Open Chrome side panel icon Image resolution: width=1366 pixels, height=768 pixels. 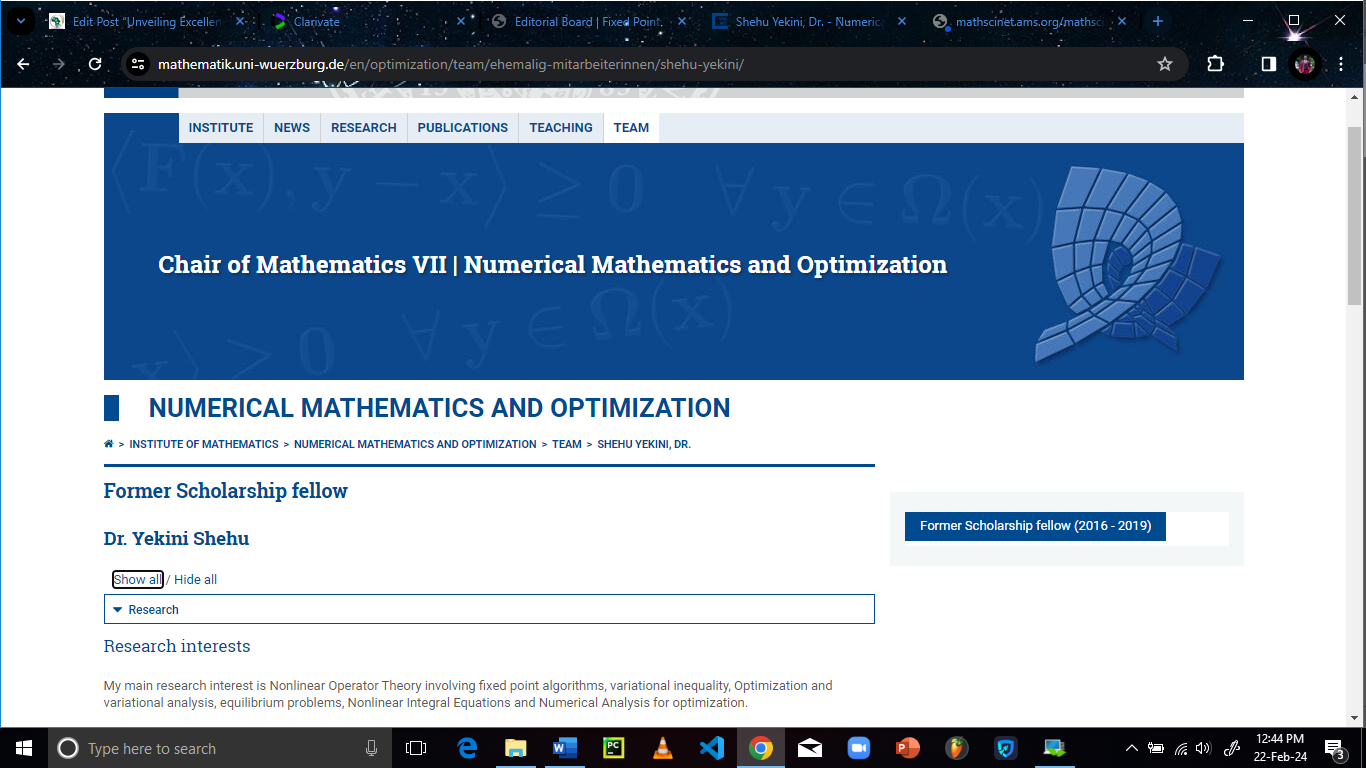pyautogui.click(x=1268, y=64)
